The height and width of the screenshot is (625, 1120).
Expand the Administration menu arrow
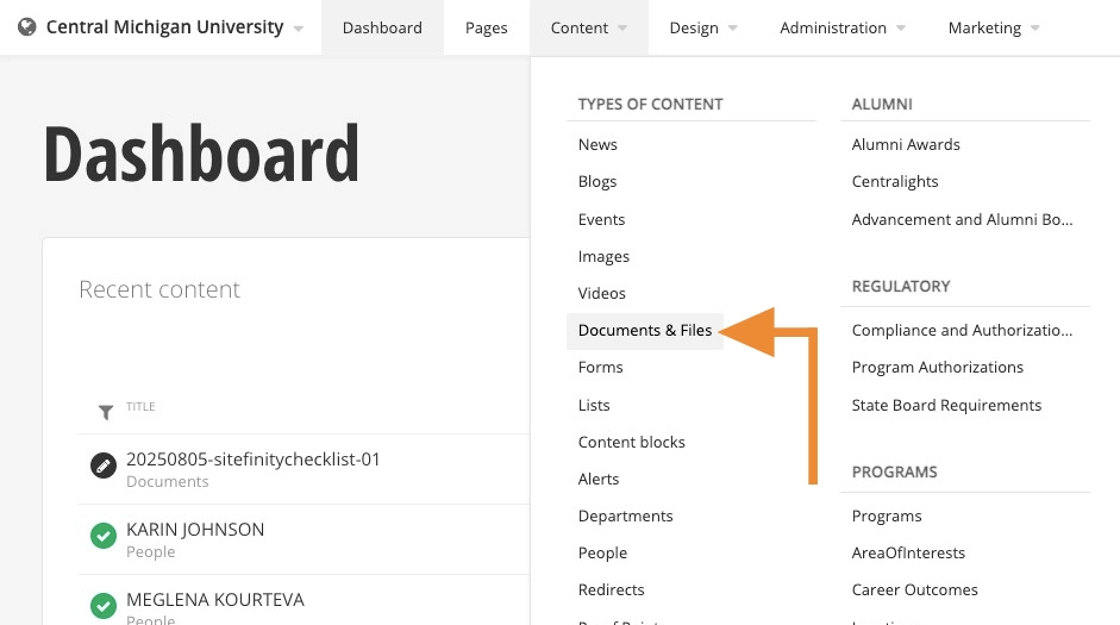click(901, 29)
